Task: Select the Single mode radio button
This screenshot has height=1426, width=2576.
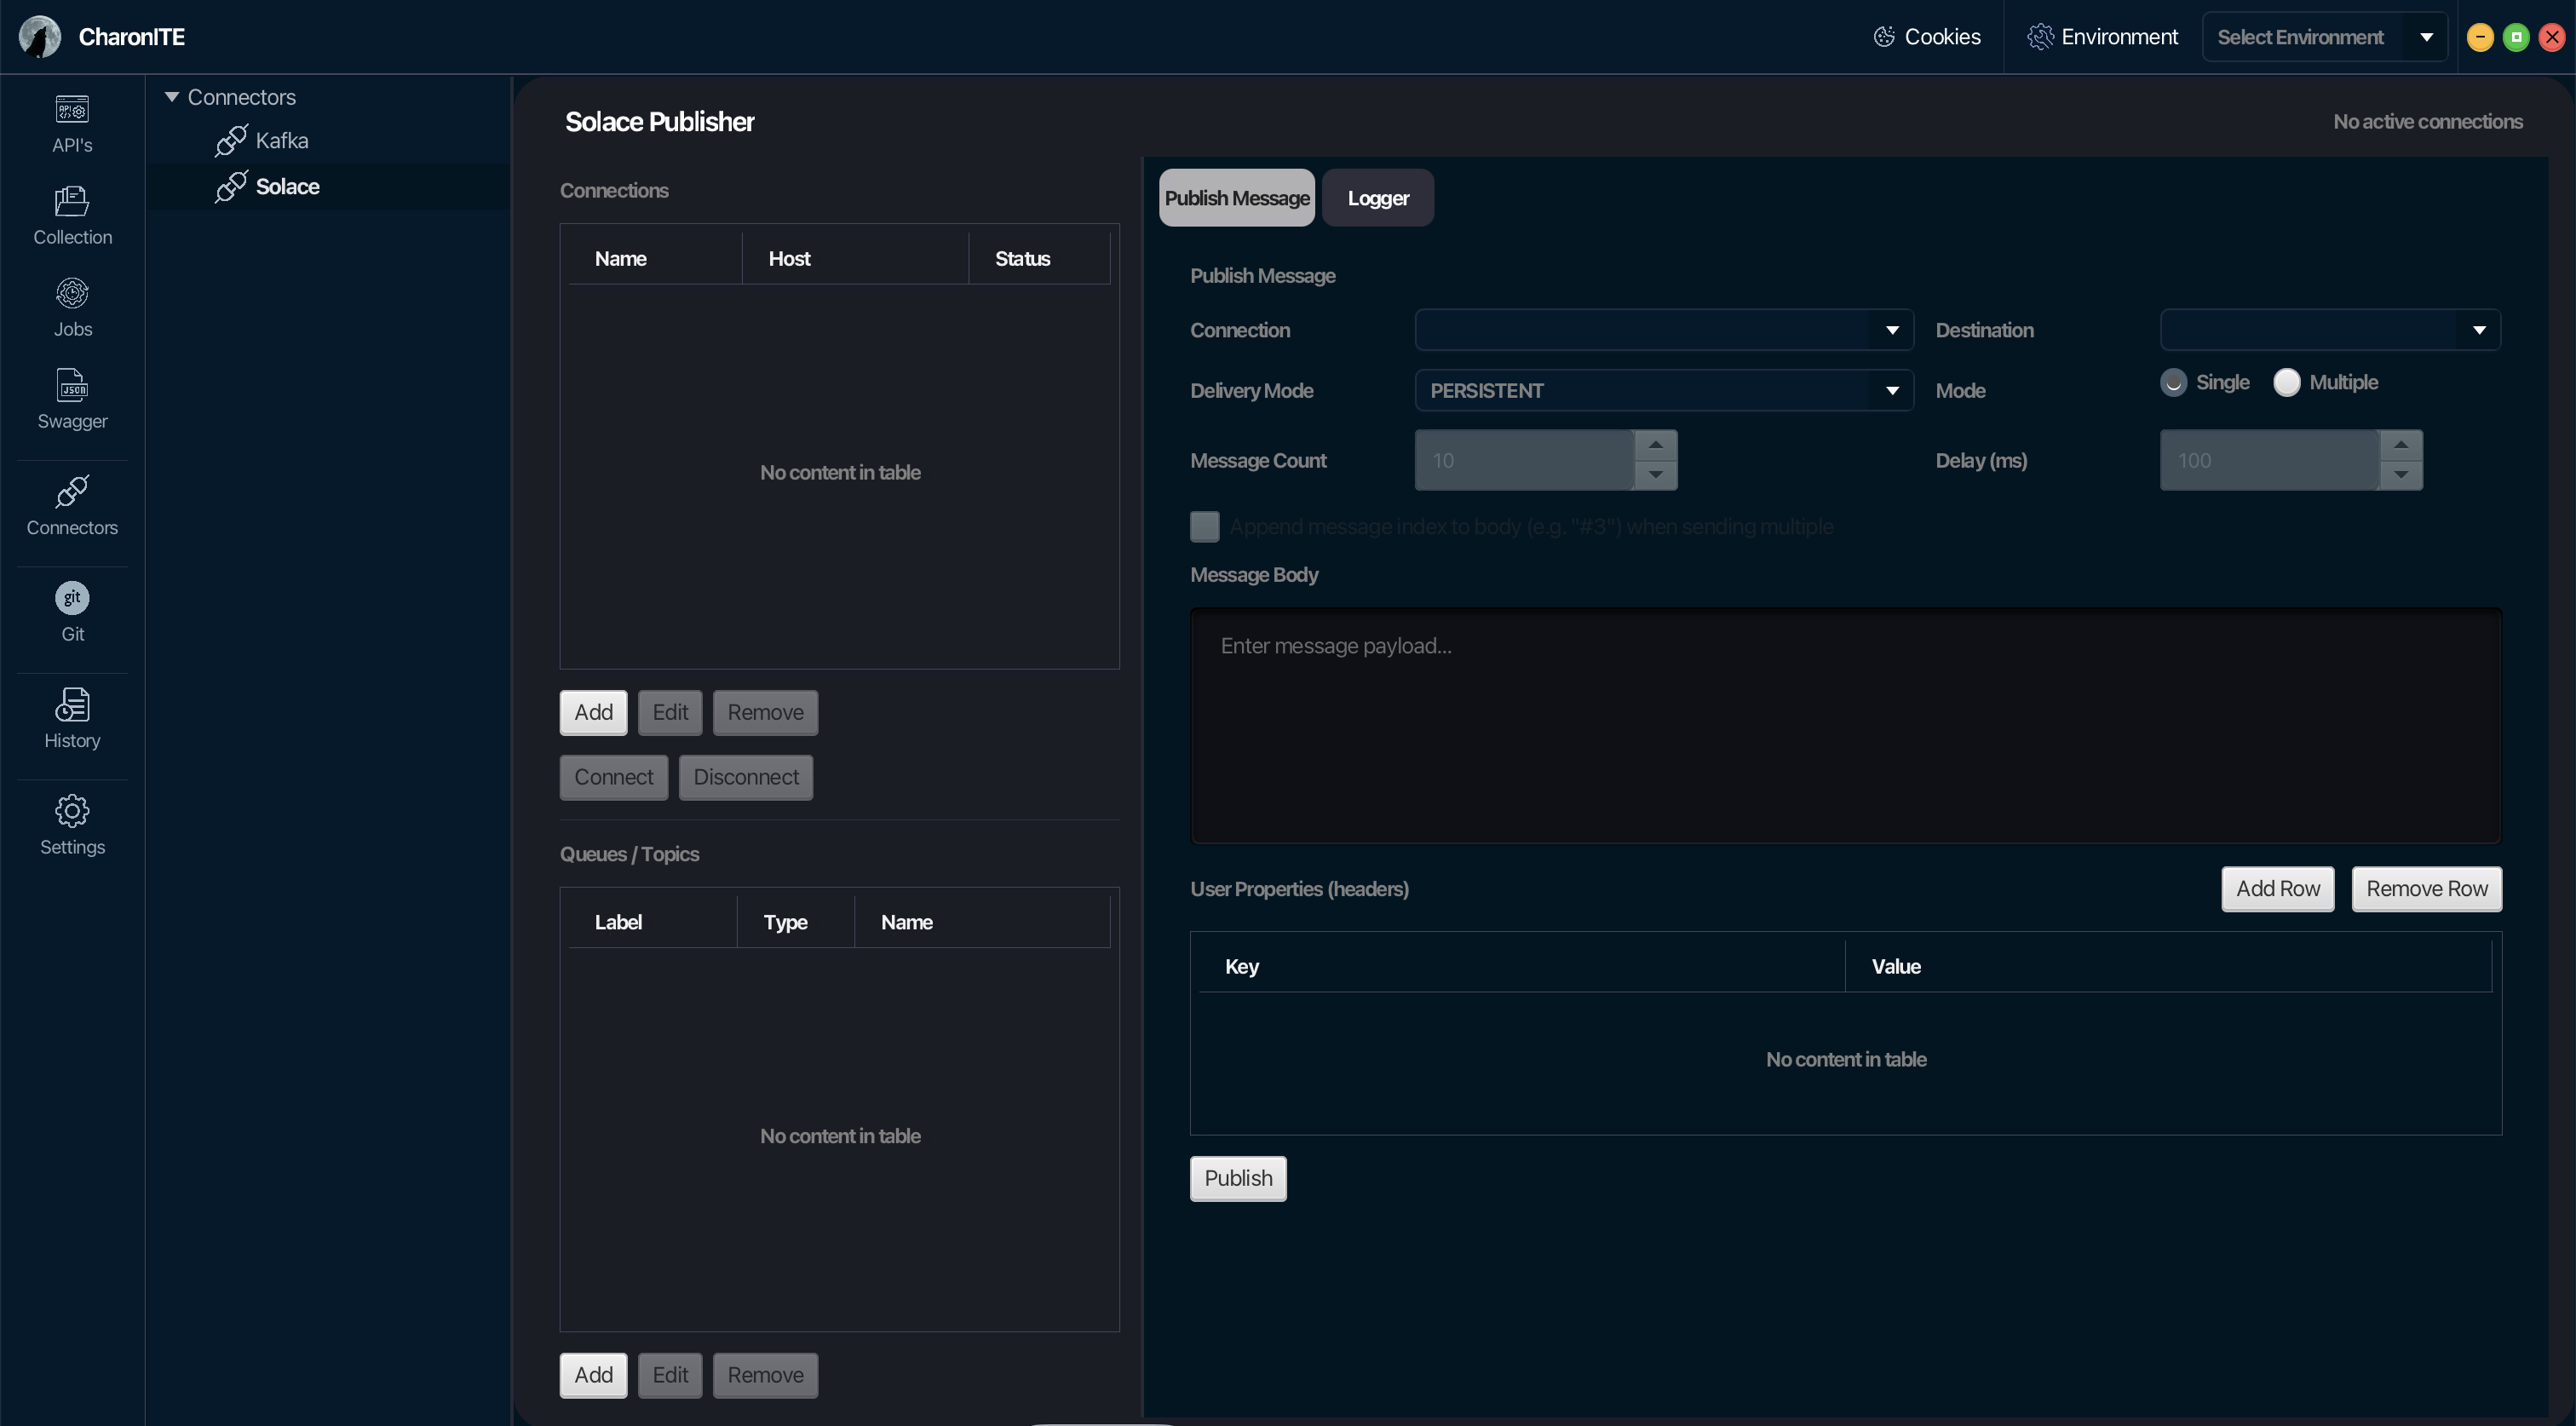Action: pyautogui.click(x=2173, y=383)
